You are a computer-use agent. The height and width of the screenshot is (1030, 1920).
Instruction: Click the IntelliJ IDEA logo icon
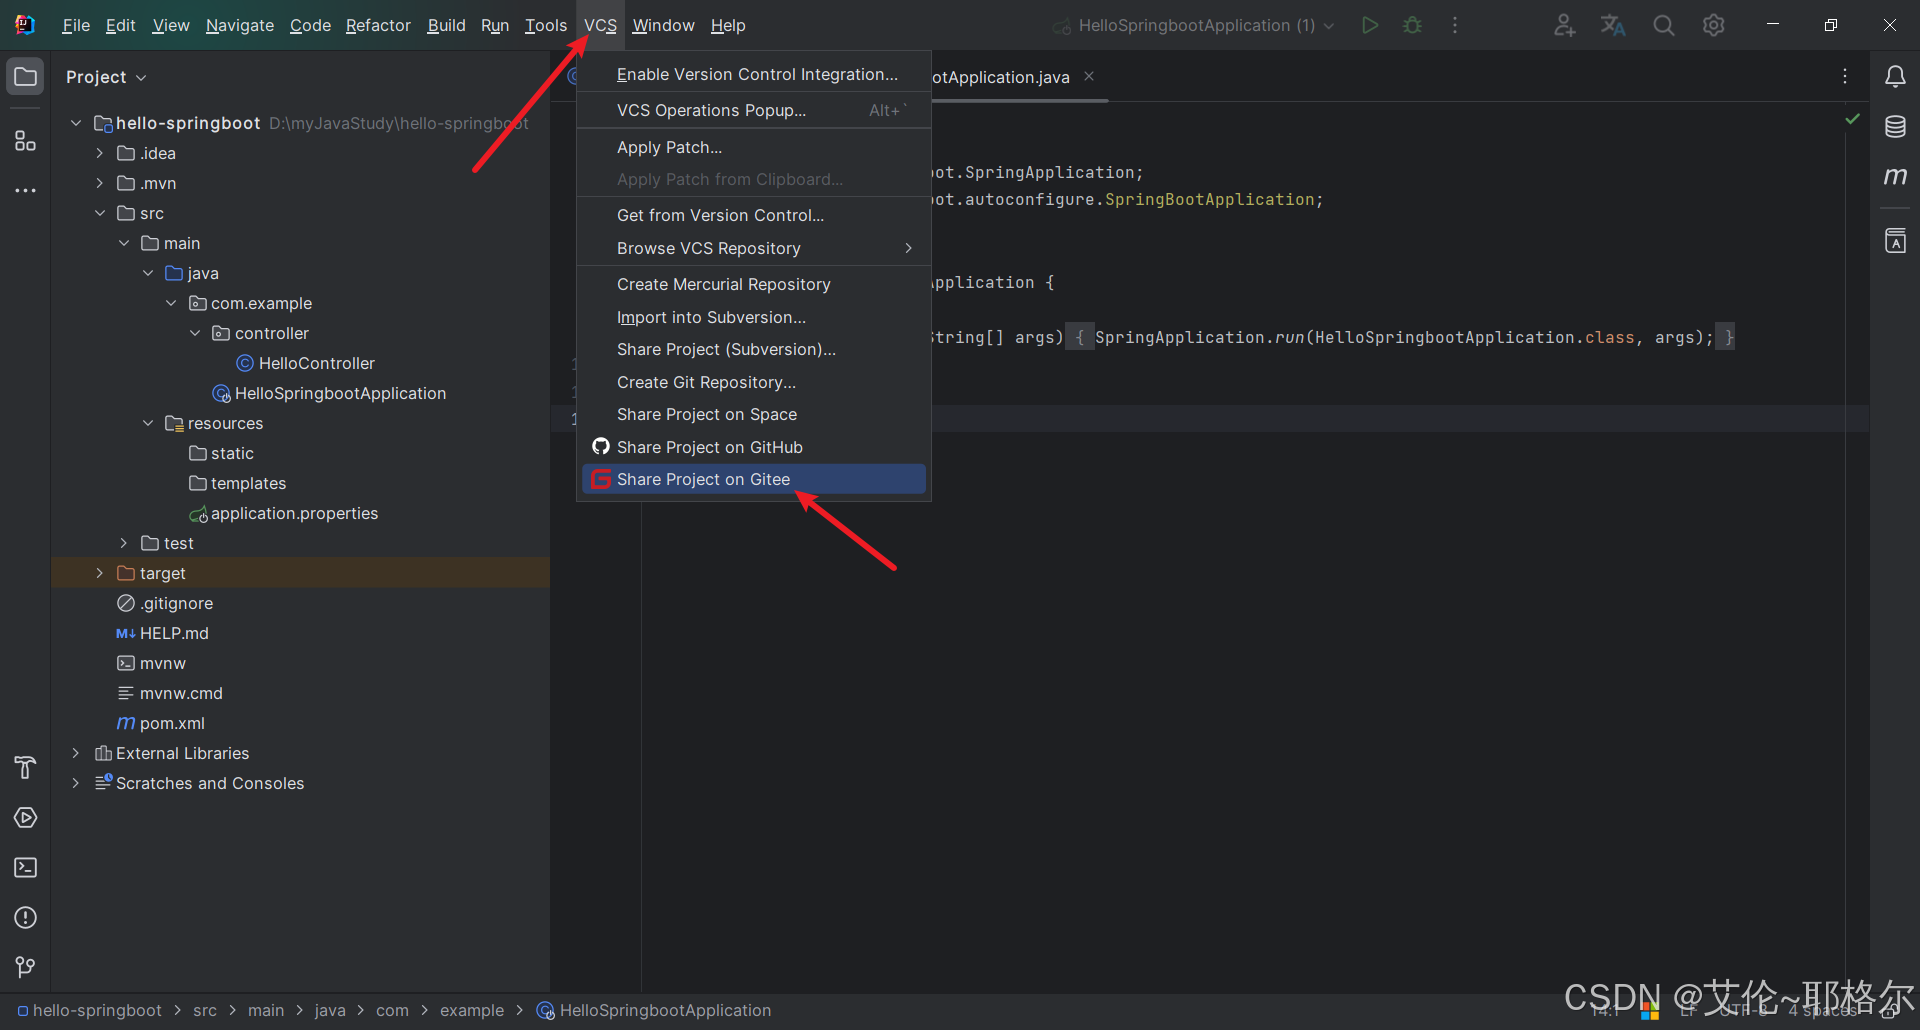click(x=25, y=25)
